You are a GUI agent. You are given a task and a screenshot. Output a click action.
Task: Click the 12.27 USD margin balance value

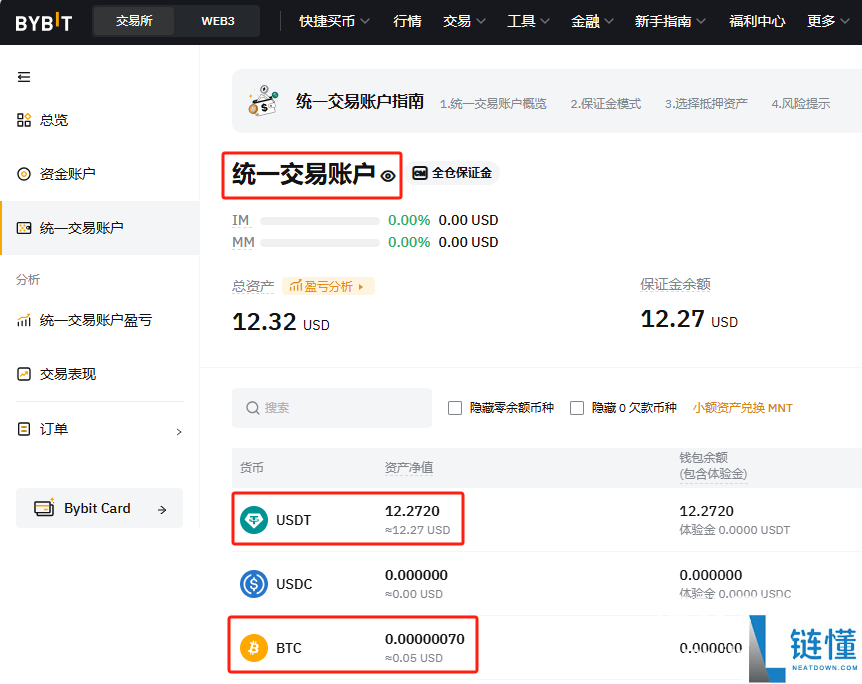pos(689,319)
